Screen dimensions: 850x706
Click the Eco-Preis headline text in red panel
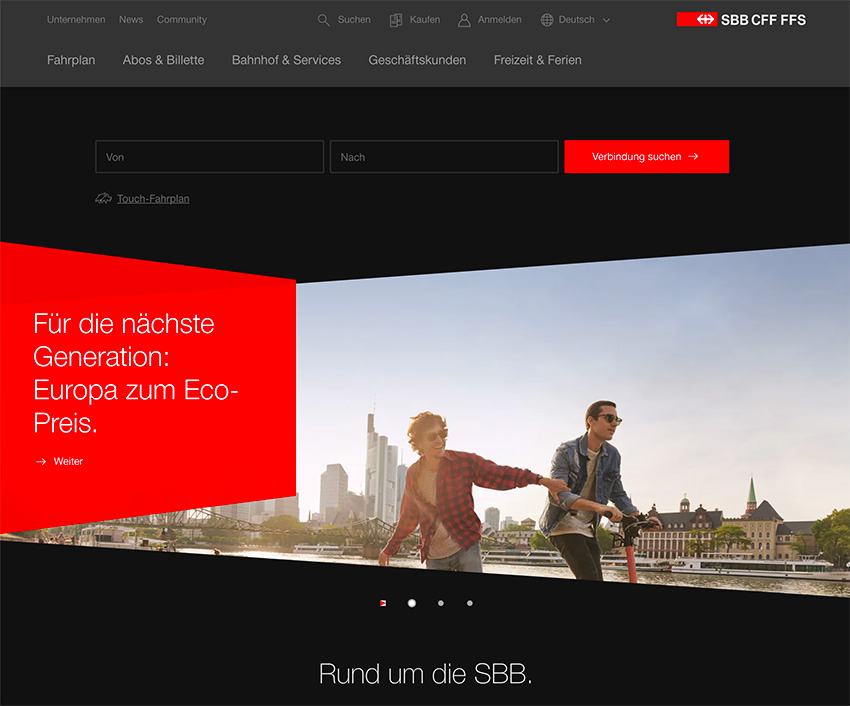[x=136, y=373]
